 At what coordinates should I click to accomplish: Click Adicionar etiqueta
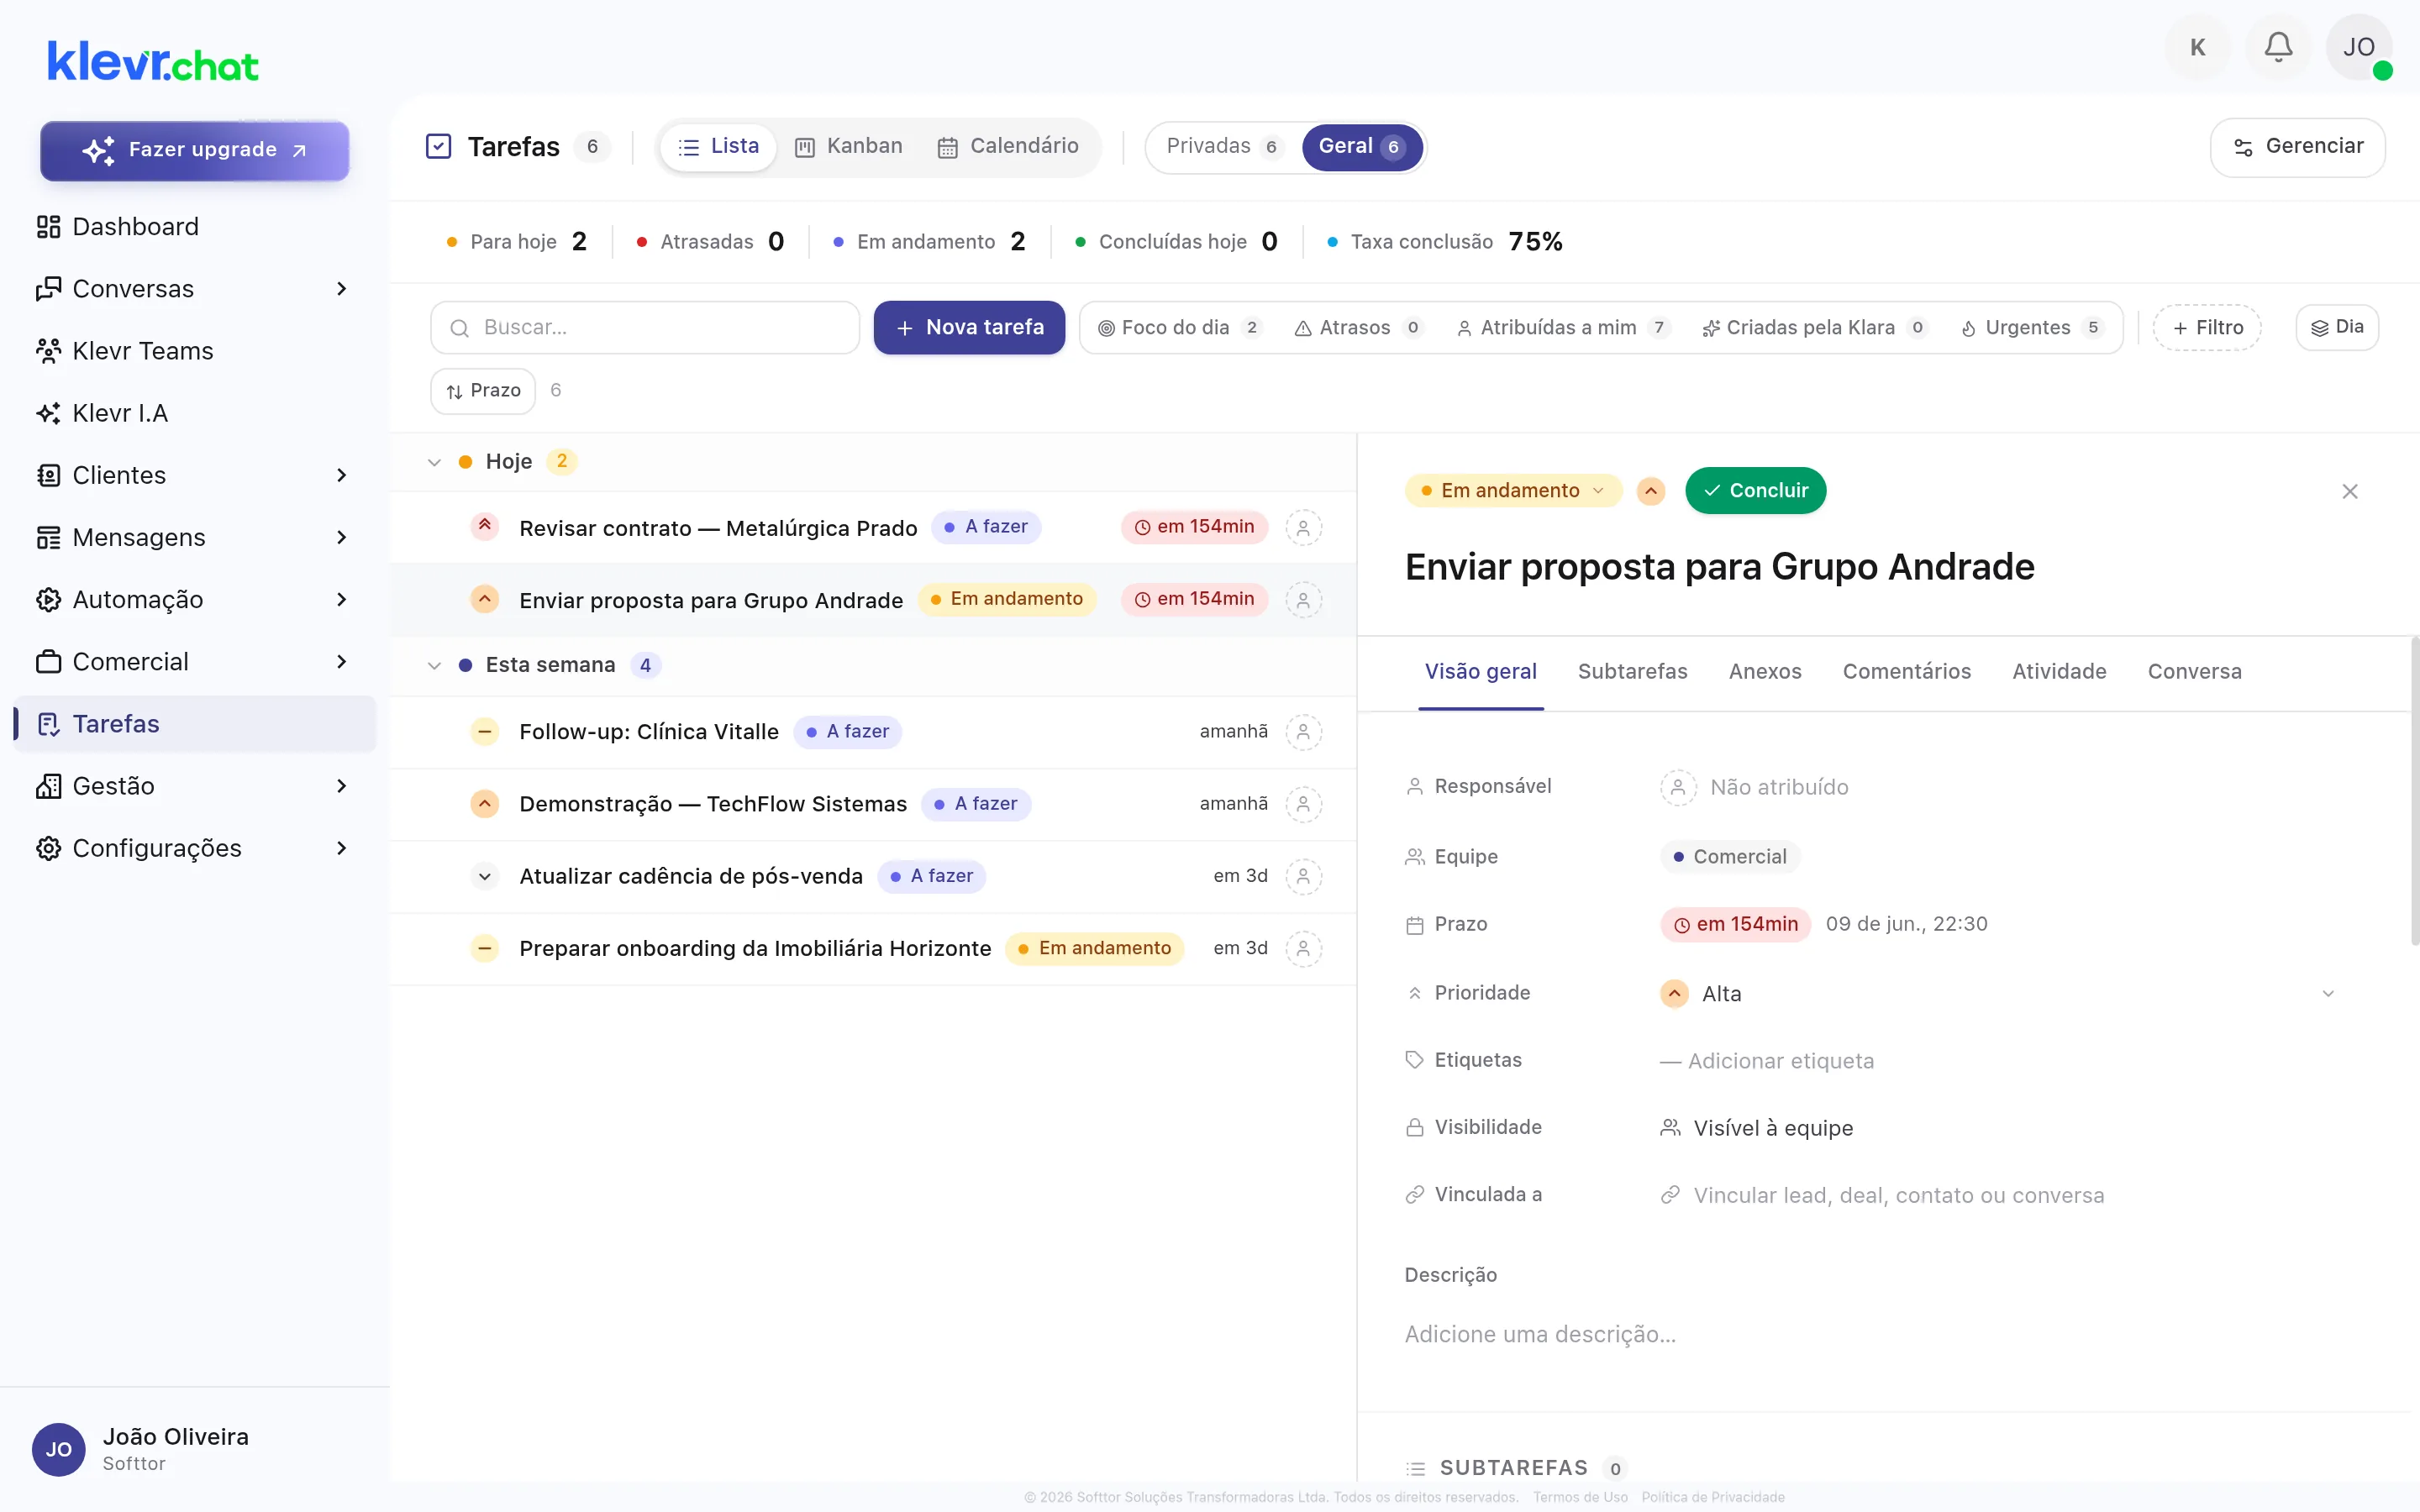[x=1767, y=1061]
